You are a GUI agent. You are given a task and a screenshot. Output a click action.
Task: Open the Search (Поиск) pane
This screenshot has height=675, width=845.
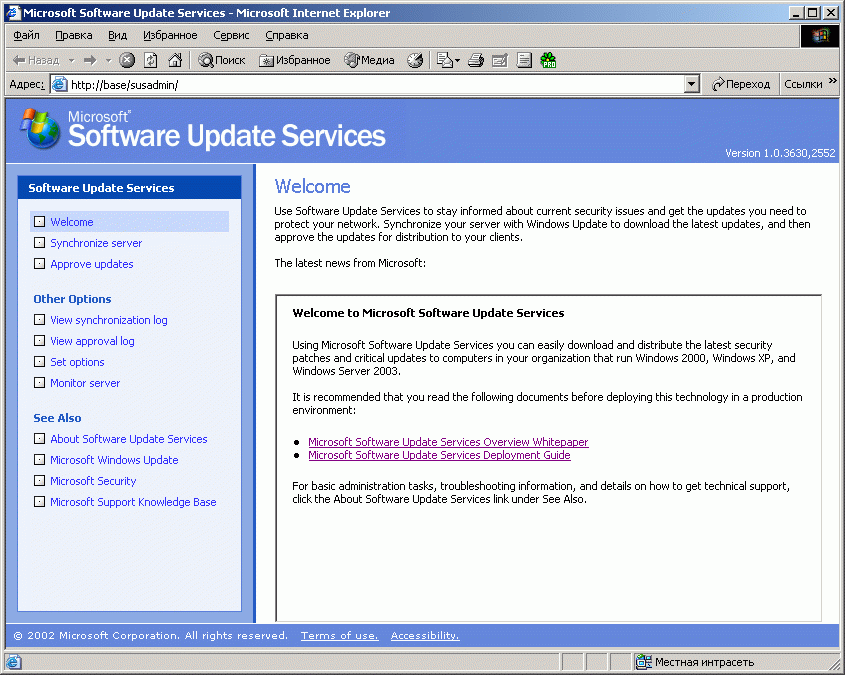(x=221, y=60)
